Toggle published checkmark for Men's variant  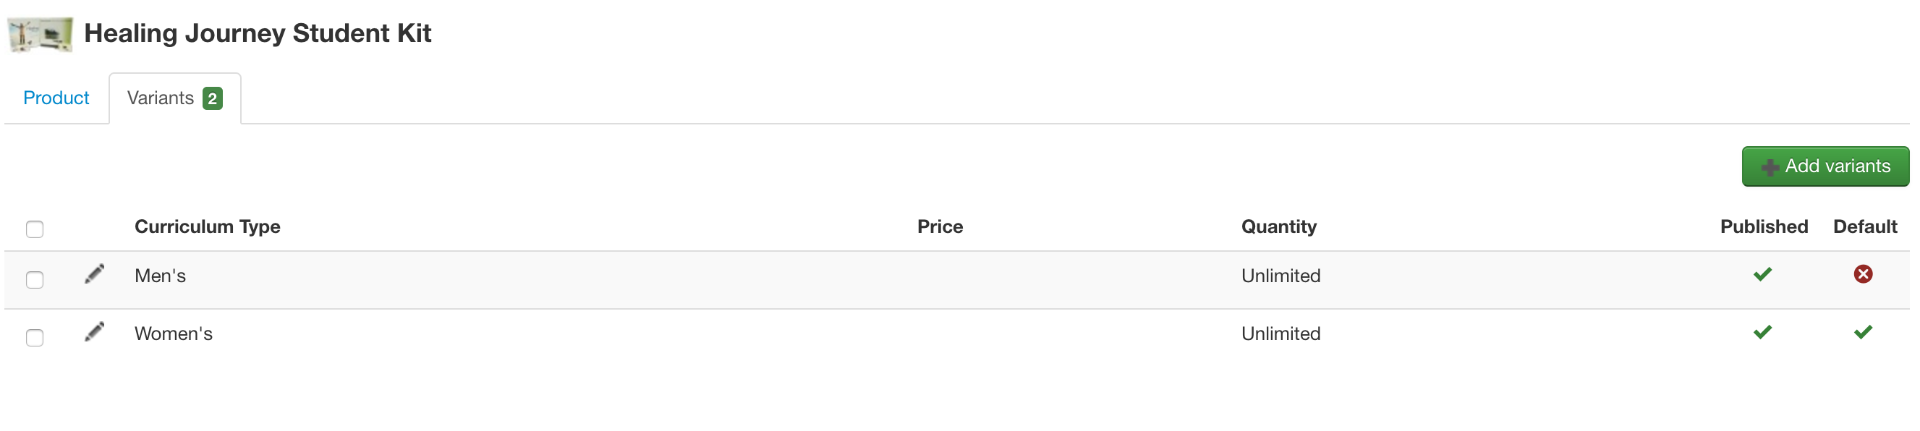click(x=1762, y=274)
